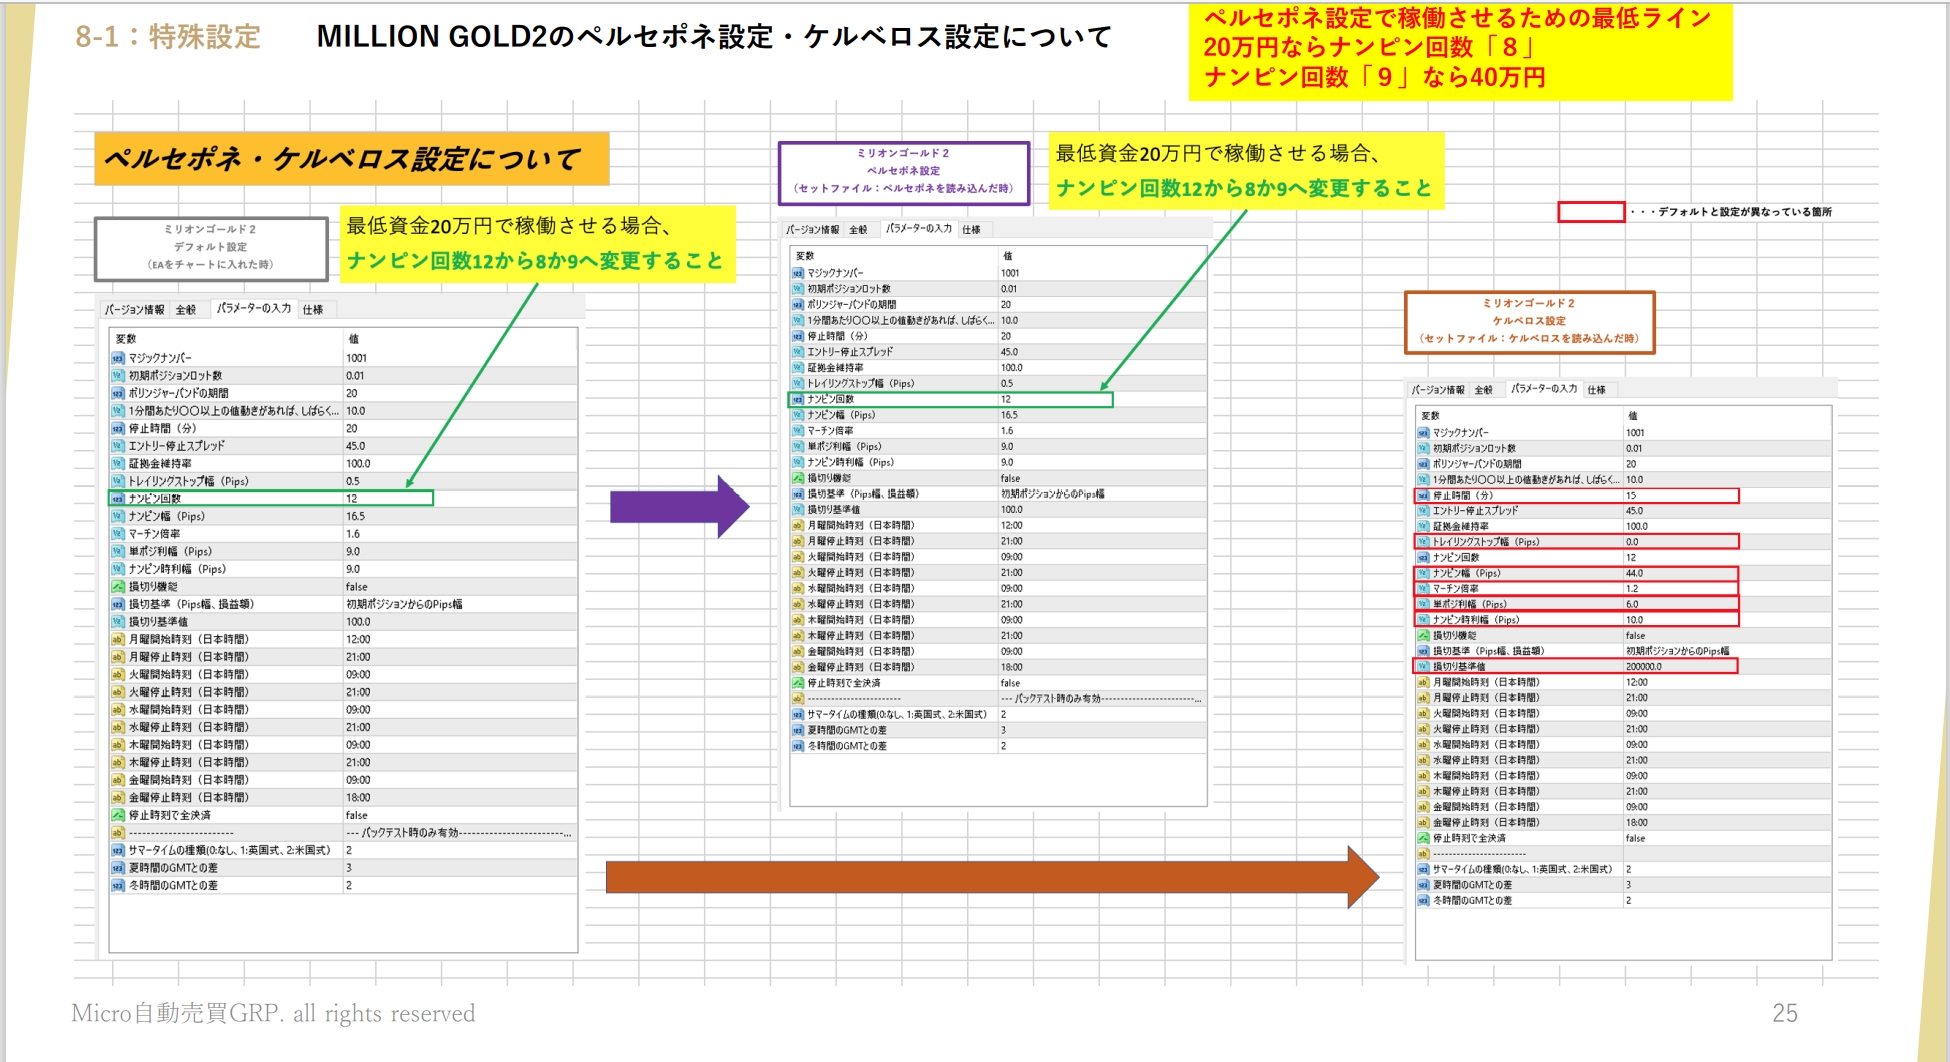Click the トレイリングストップ幅 icon in the Cerberus panel
The image size is (1950, 1062).
1423,542
